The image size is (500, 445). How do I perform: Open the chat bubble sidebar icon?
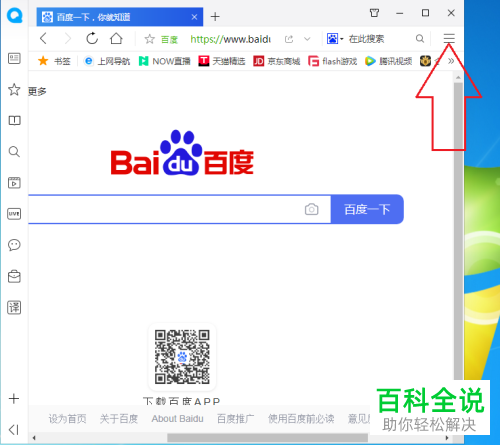click(14, 245)
